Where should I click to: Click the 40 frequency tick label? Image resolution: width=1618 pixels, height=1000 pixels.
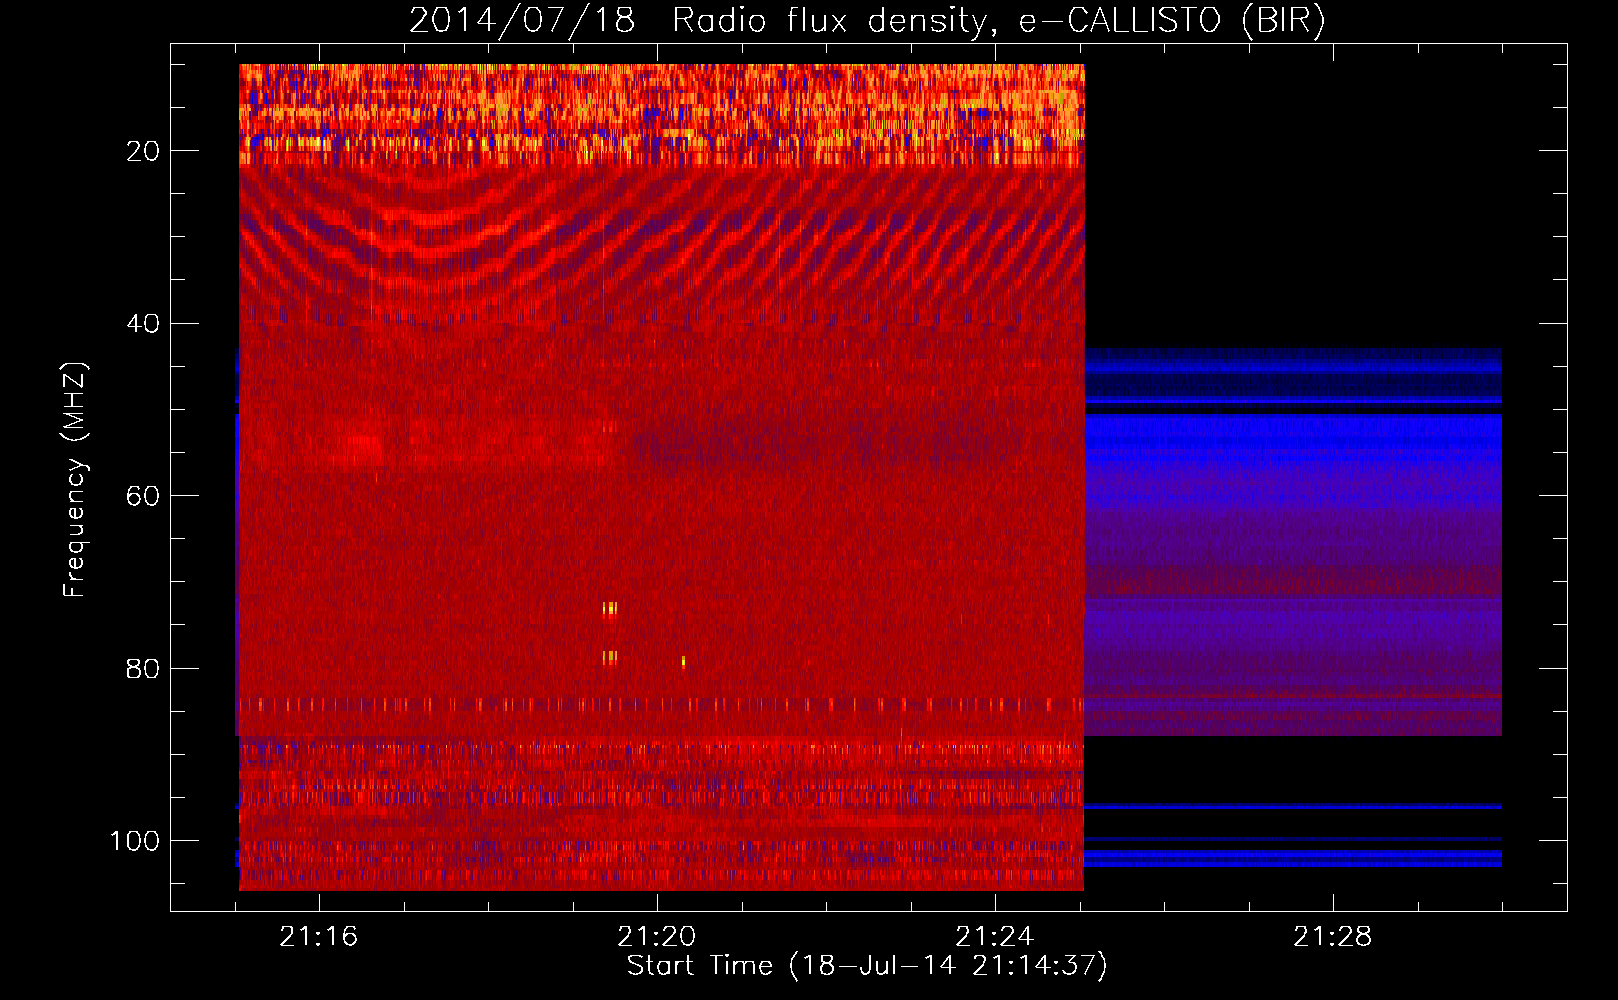[143, 324]
